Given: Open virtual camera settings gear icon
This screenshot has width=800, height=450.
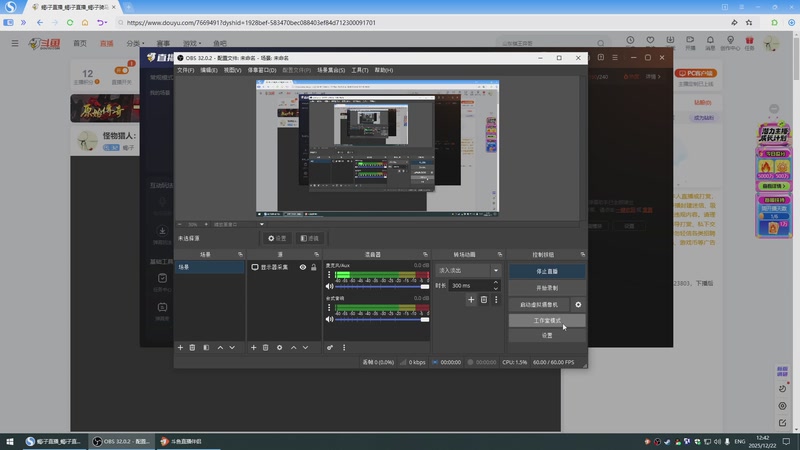Looking at the screenshot, I should tap(578, 304).
